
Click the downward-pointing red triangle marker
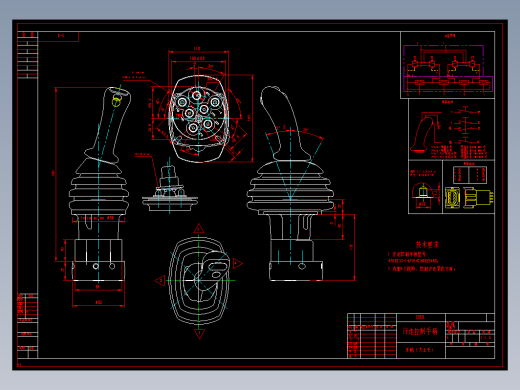(x=199, y=333)
